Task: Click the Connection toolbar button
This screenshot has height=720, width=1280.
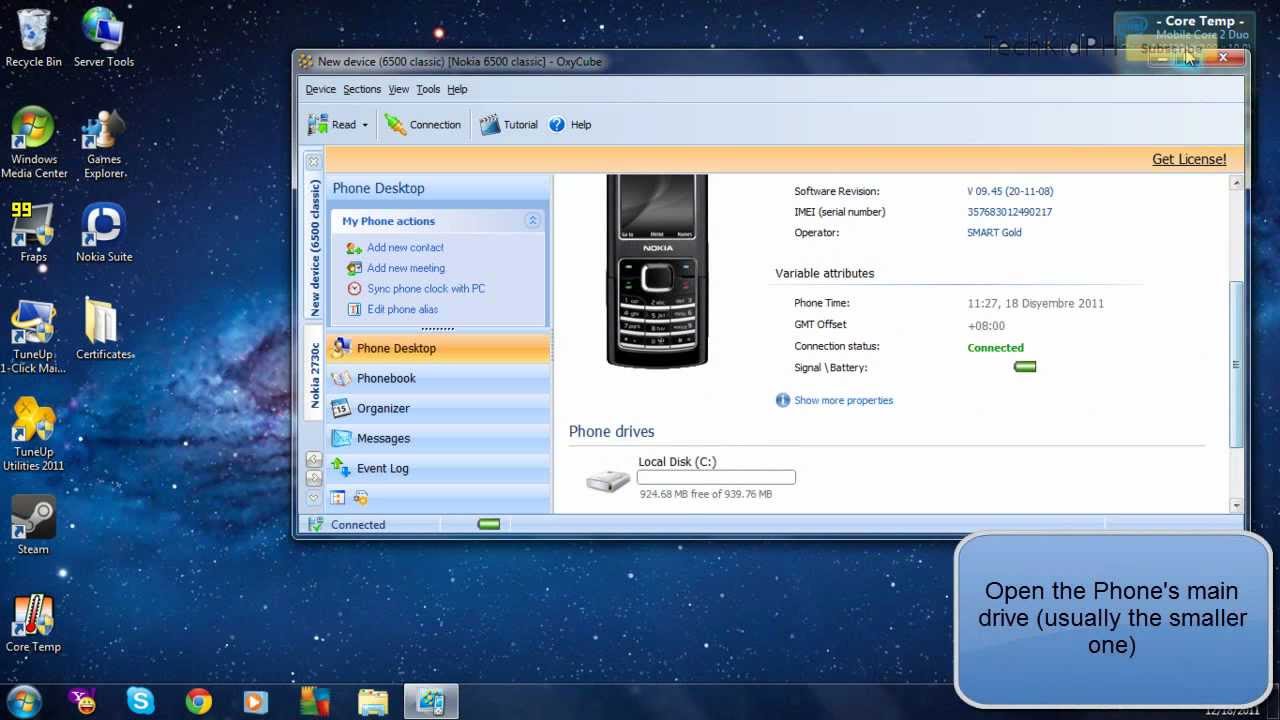Action: [x=423, y=125]
